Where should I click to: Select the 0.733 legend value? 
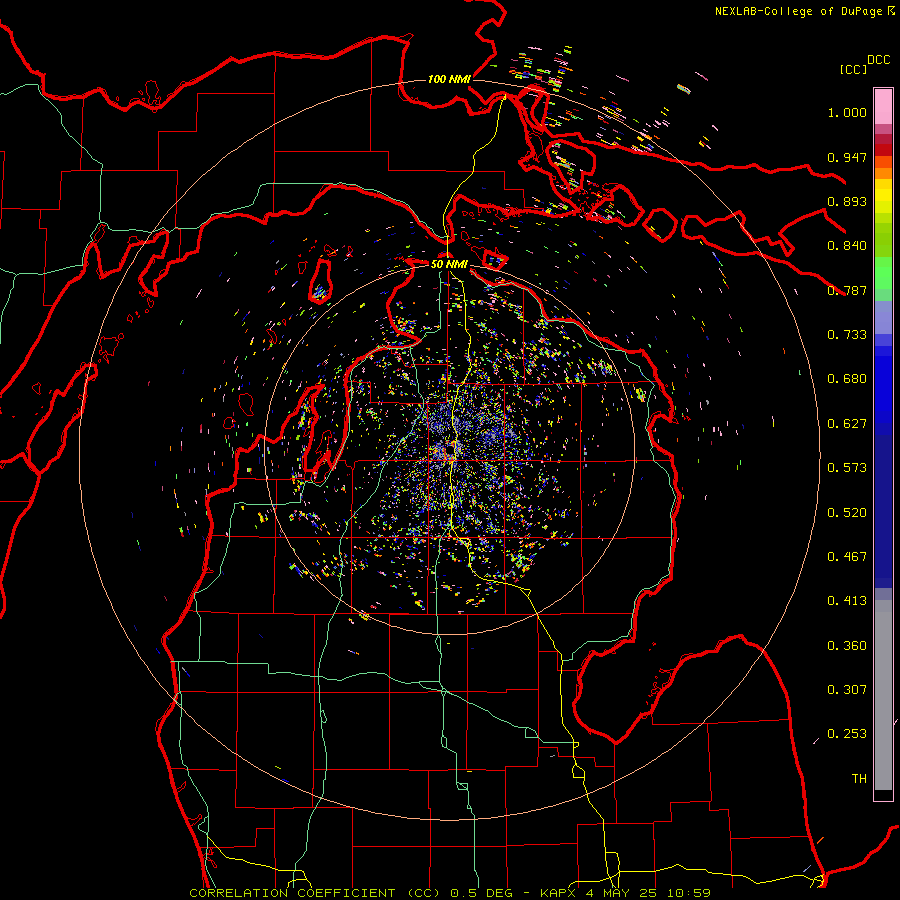coord(847,335)
